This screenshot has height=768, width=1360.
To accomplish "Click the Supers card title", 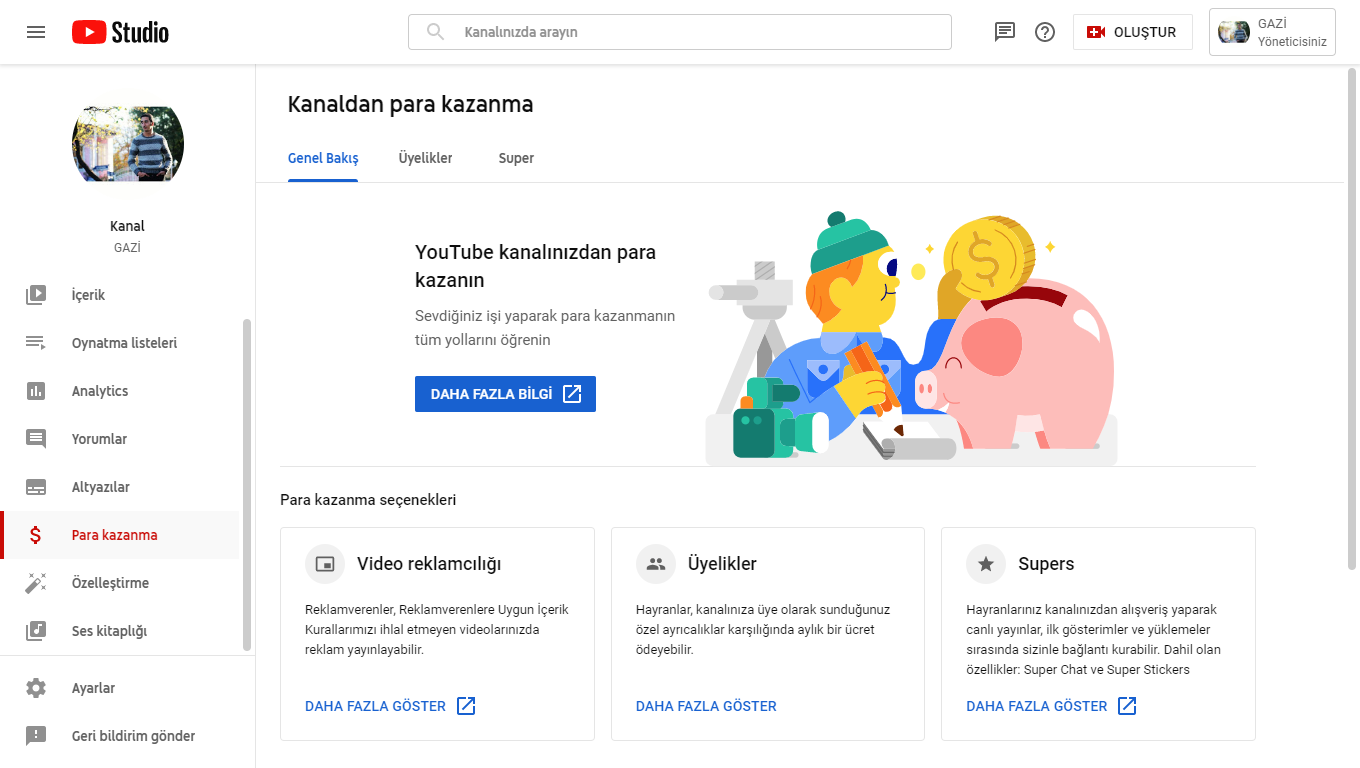I will point(1046,564).
